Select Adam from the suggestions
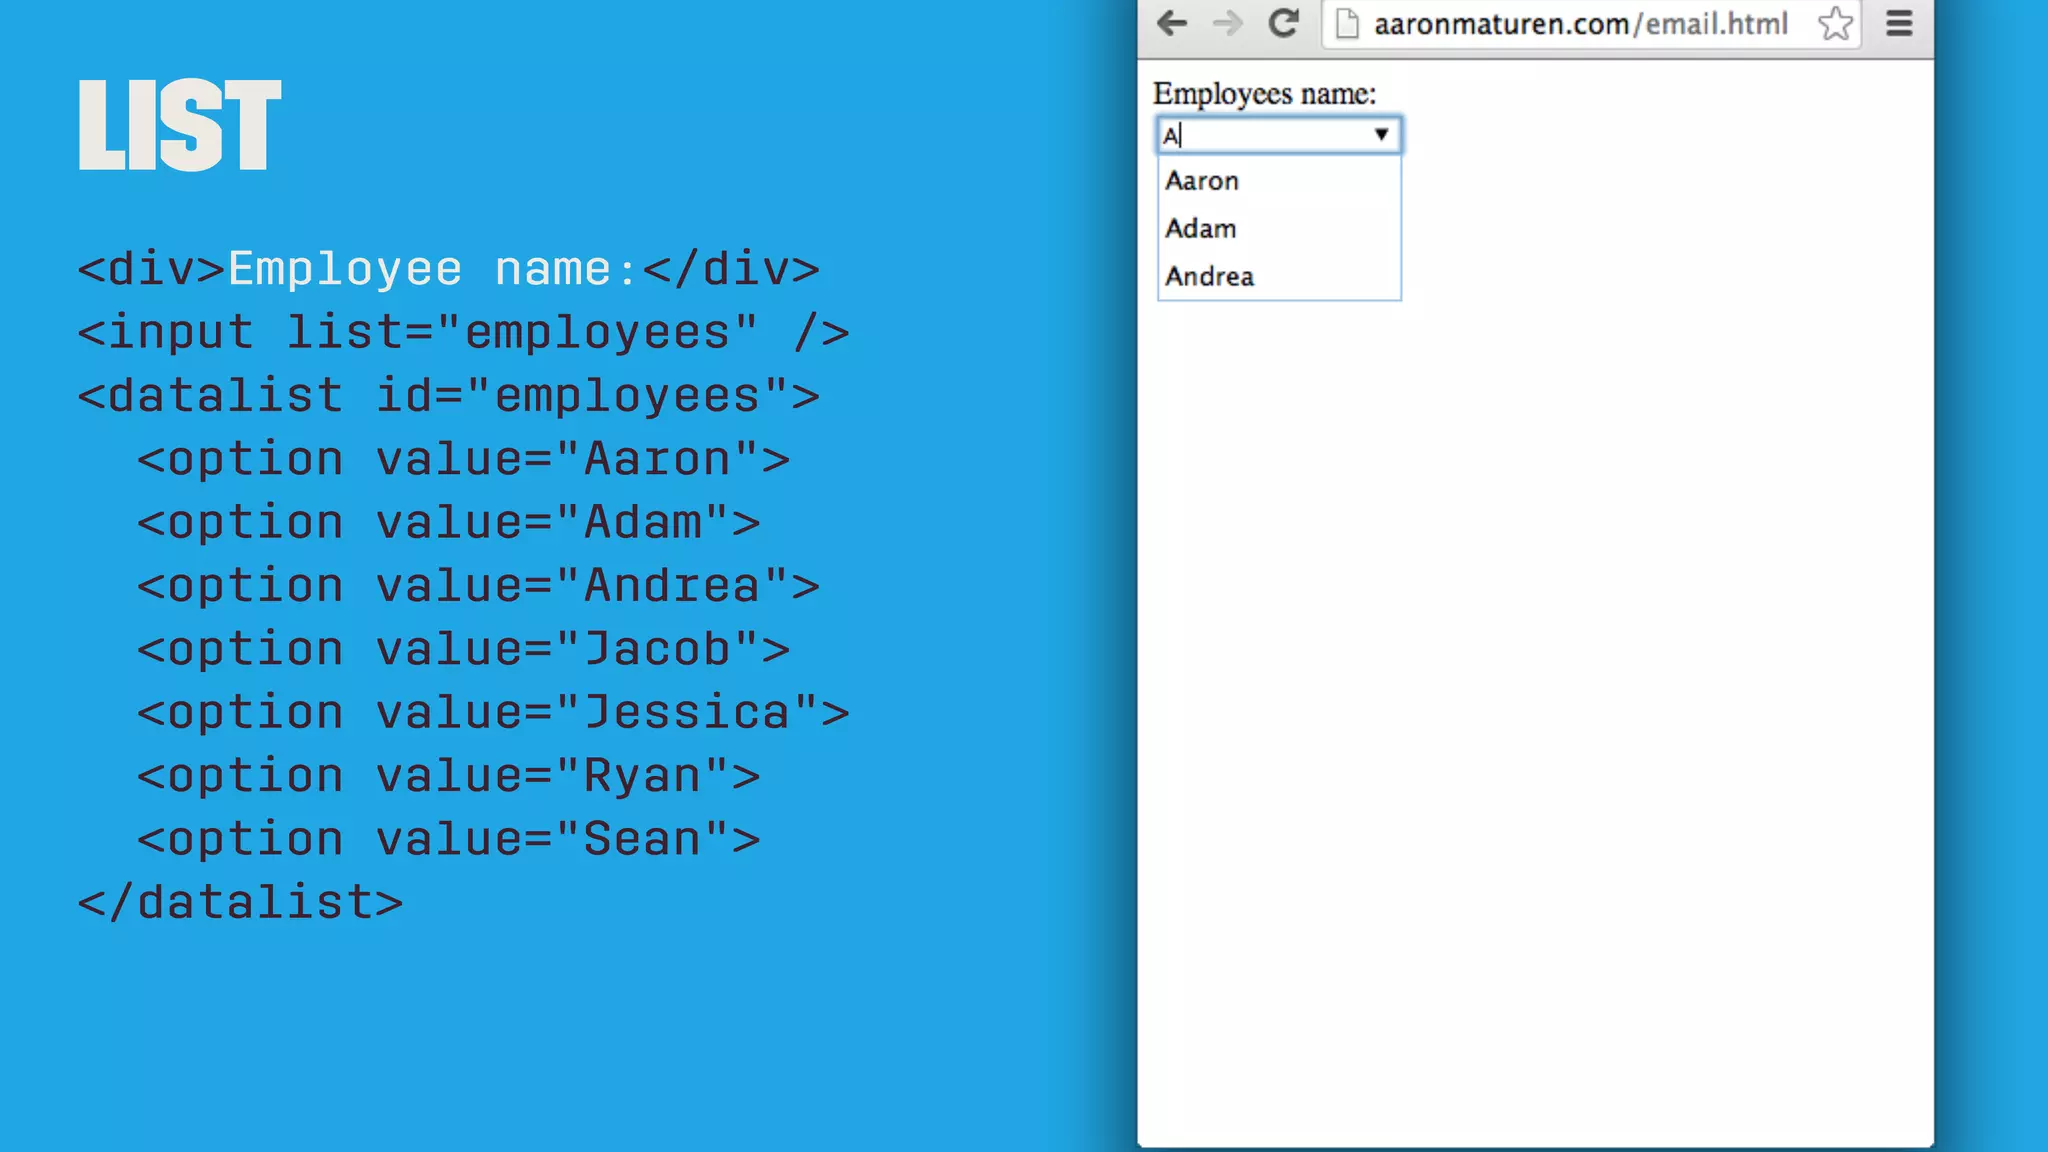2048x1152 pixels. (1279, 229)
